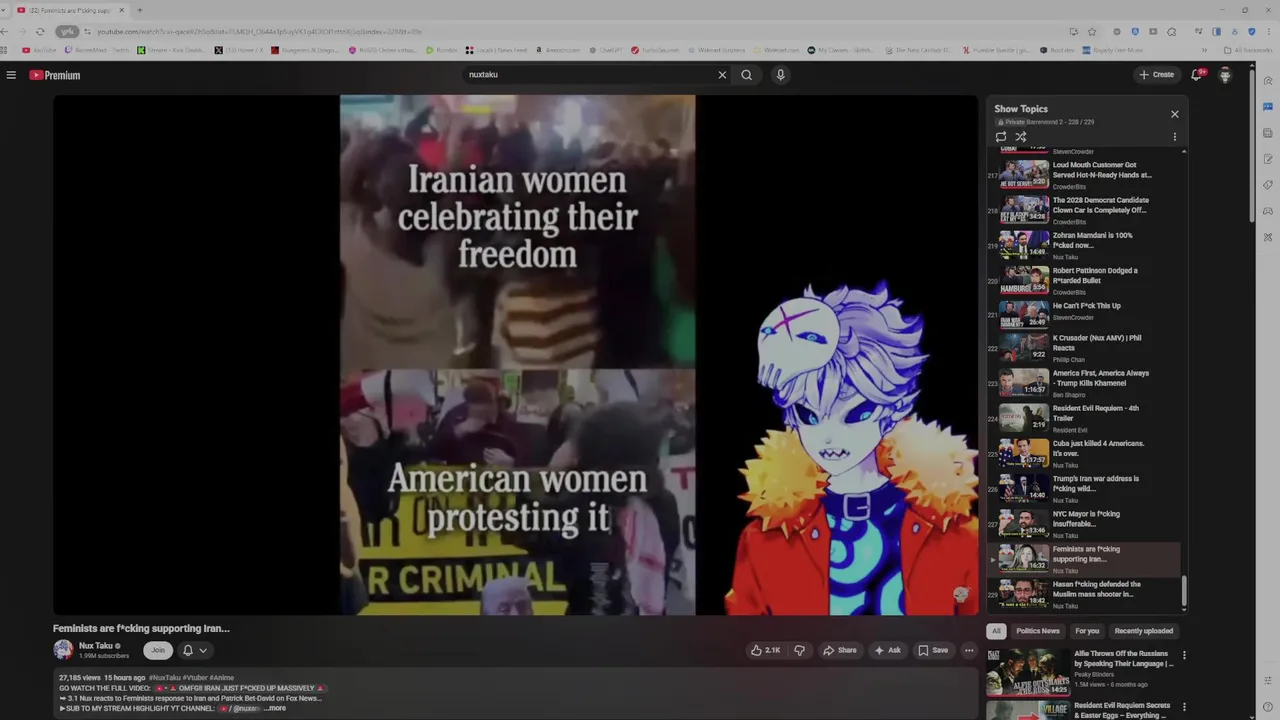This screenshot has height=720, width=1280.
Task: Open the Create menu
Action: click(1156, 75)
